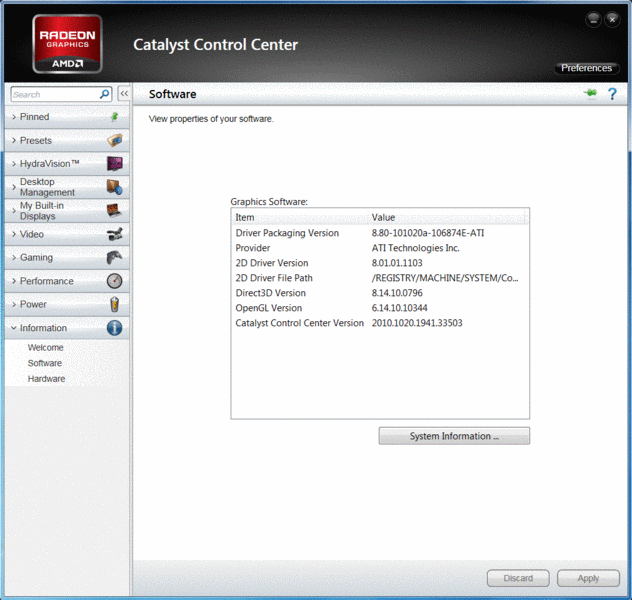Click the AMD Radeon Graphics logo

[x=67, y=44]
